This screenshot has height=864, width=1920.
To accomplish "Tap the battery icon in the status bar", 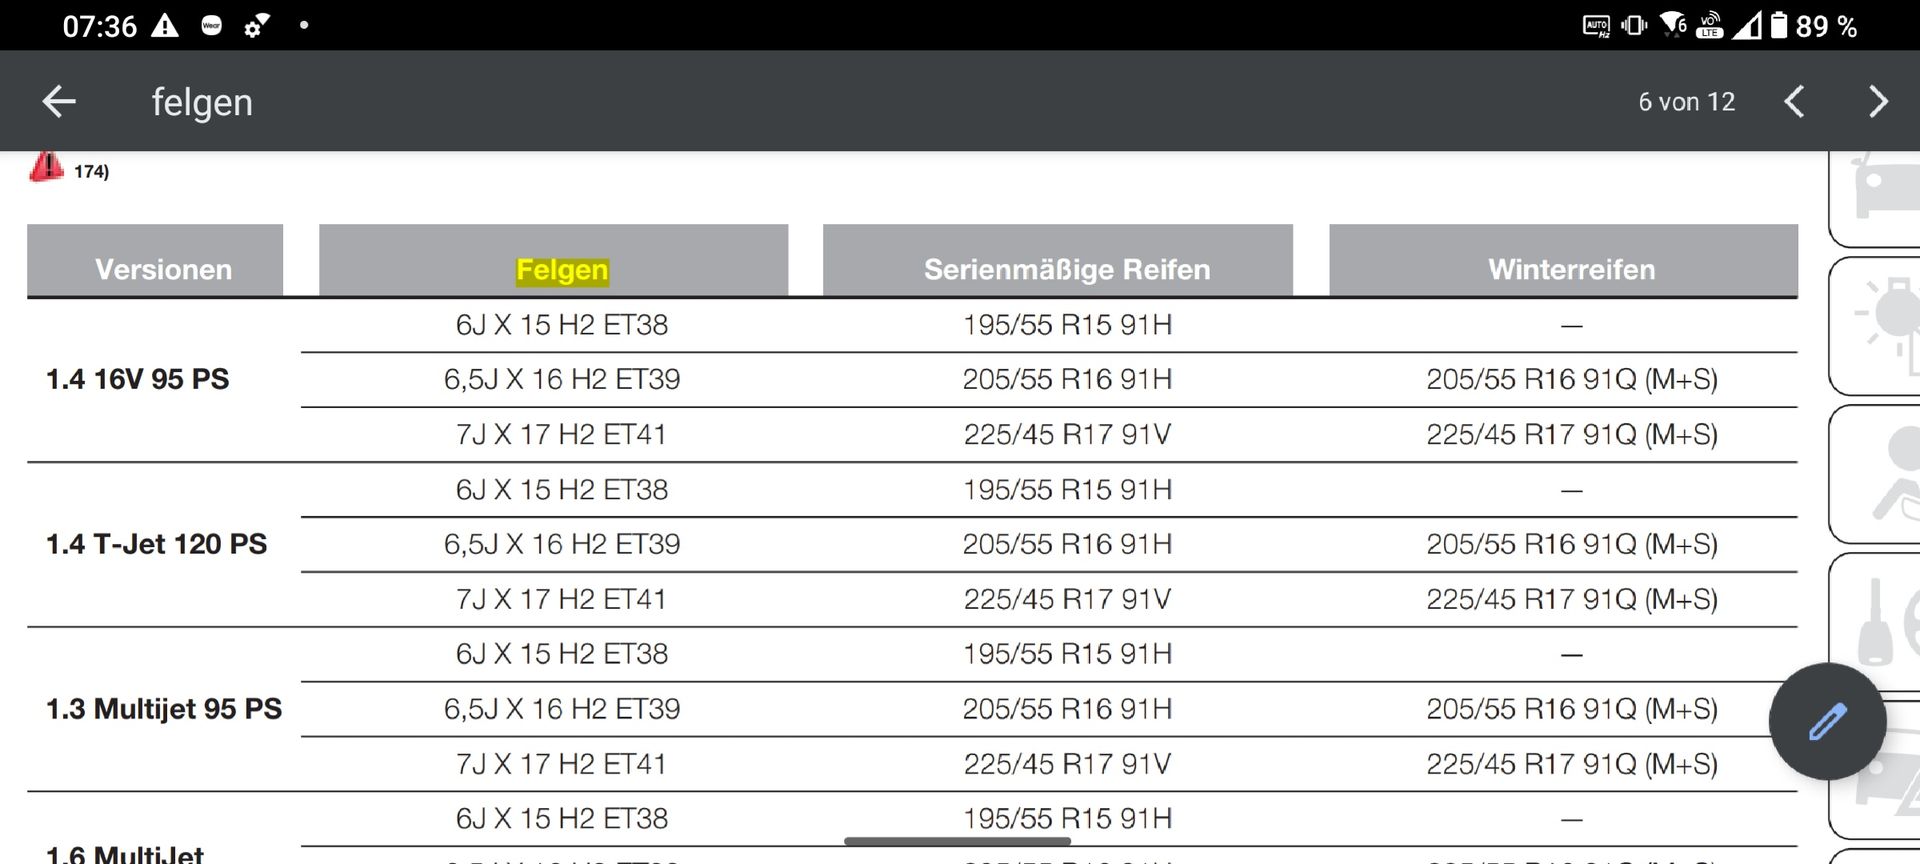I will [x=1779, y=26].
